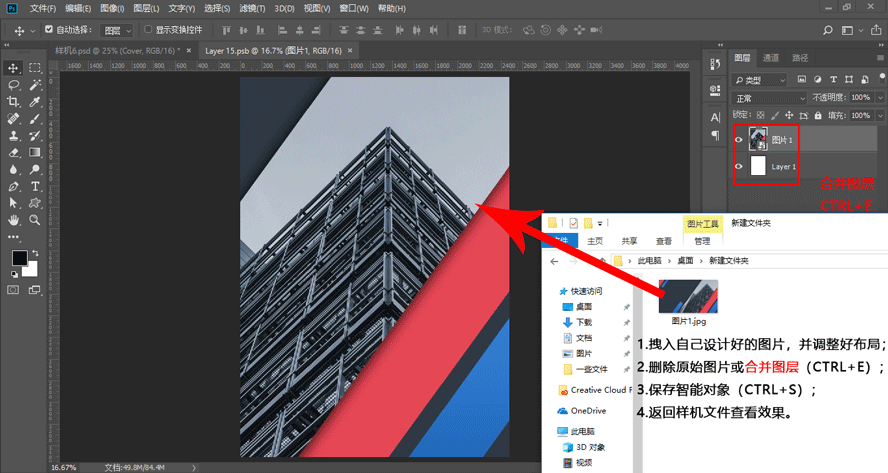Enable the 显示变换控件 checkbox

(149, 29)
